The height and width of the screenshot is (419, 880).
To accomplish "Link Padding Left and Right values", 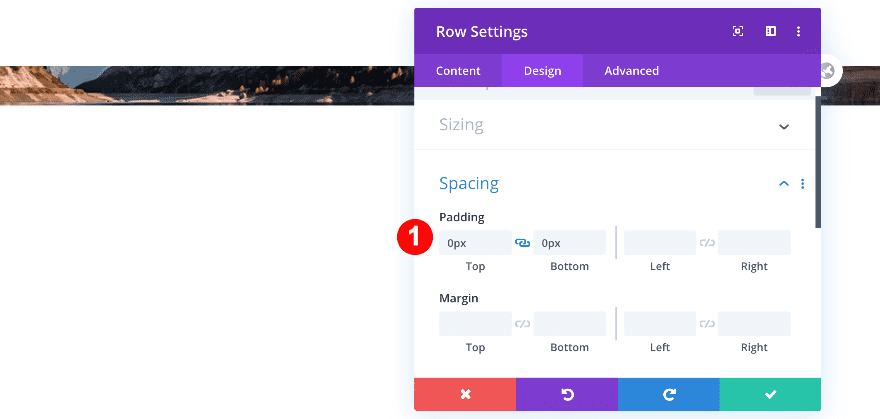I will click(707, 243).
